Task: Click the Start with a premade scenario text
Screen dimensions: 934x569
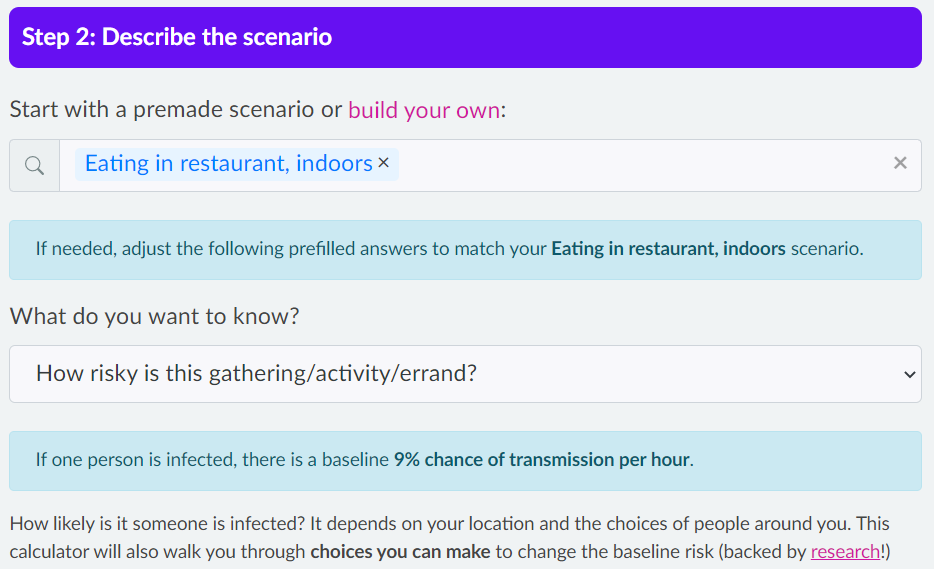Action: coord(176,110)
